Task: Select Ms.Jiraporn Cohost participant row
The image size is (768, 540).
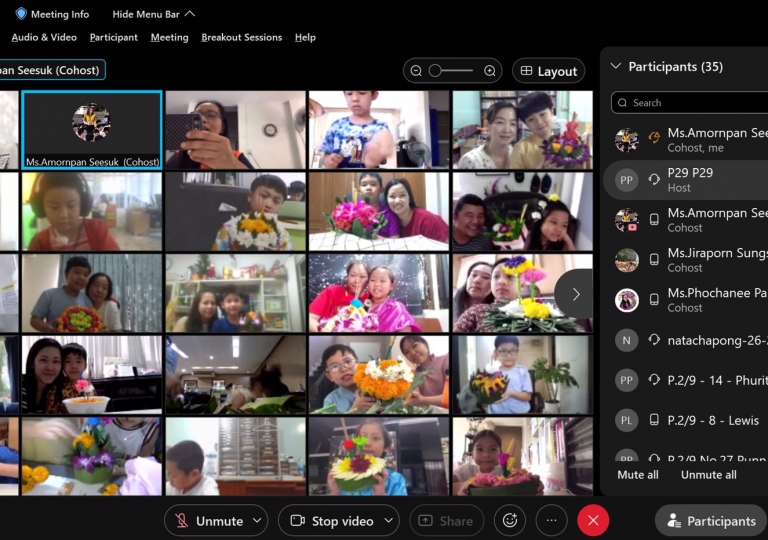Action: click(x=686, y=260)
